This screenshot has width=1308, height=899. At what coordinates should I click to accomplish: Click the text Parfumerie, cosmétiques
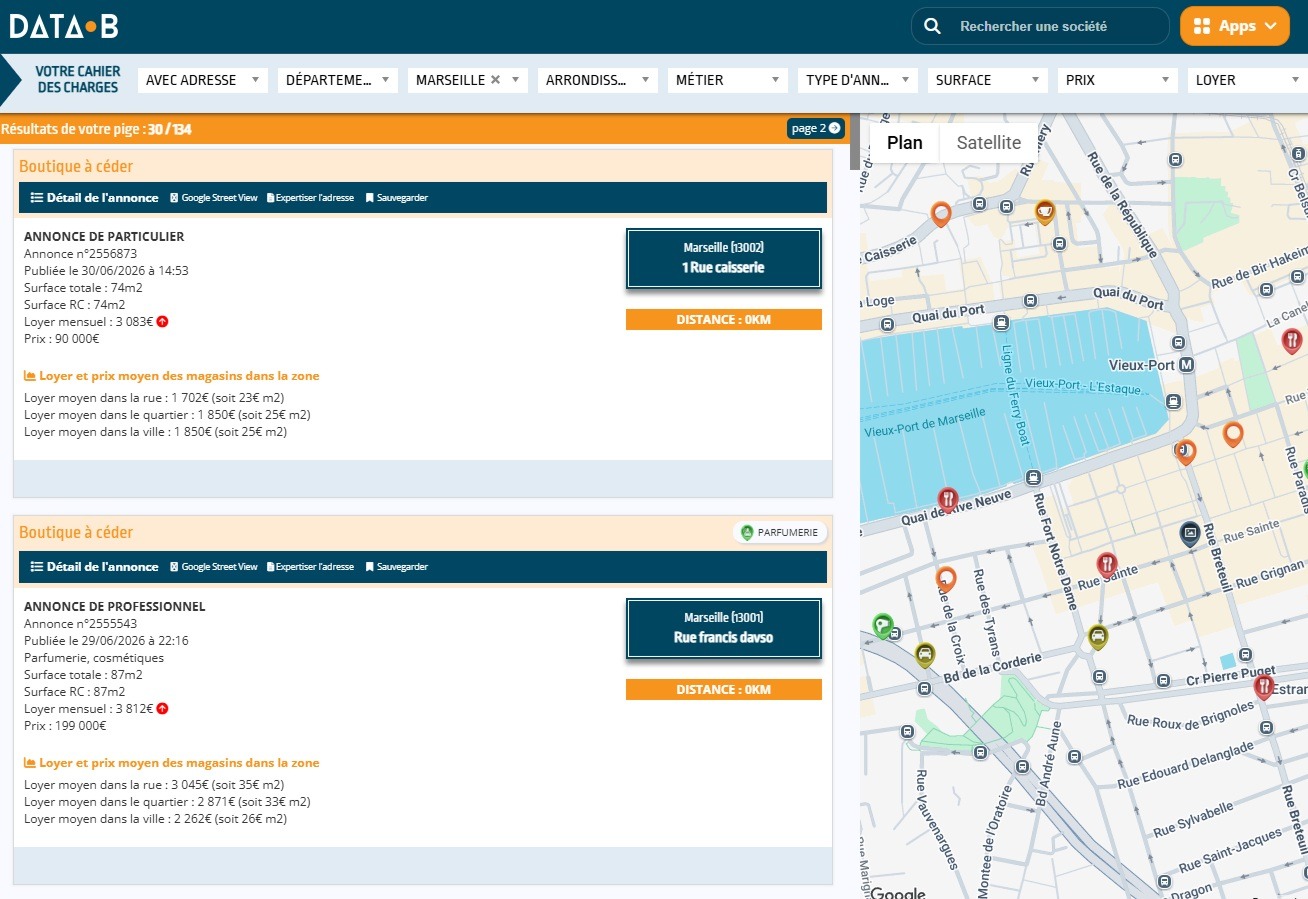click(x=94, y=658)
